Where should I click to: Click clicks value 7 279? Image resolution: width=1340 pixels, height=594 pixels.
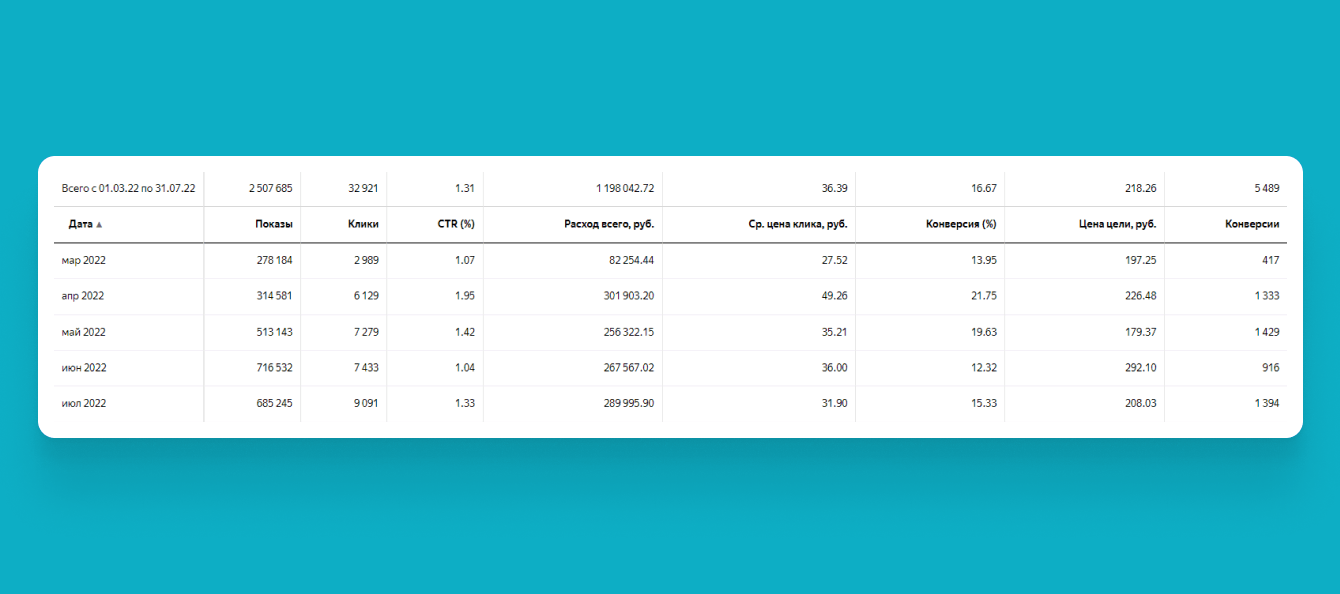[x=364, y=332]
